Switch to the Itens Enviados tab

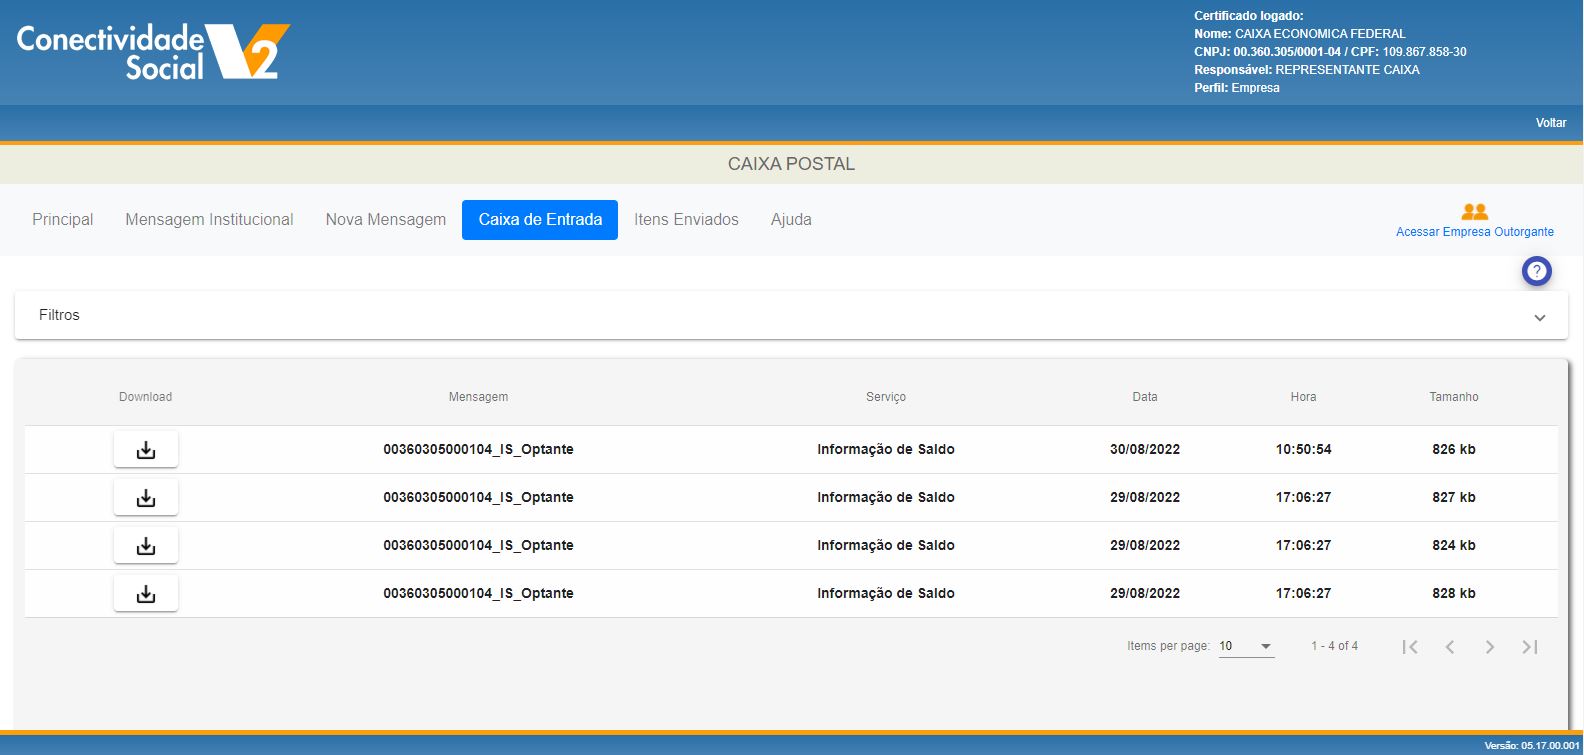point(686,220)
